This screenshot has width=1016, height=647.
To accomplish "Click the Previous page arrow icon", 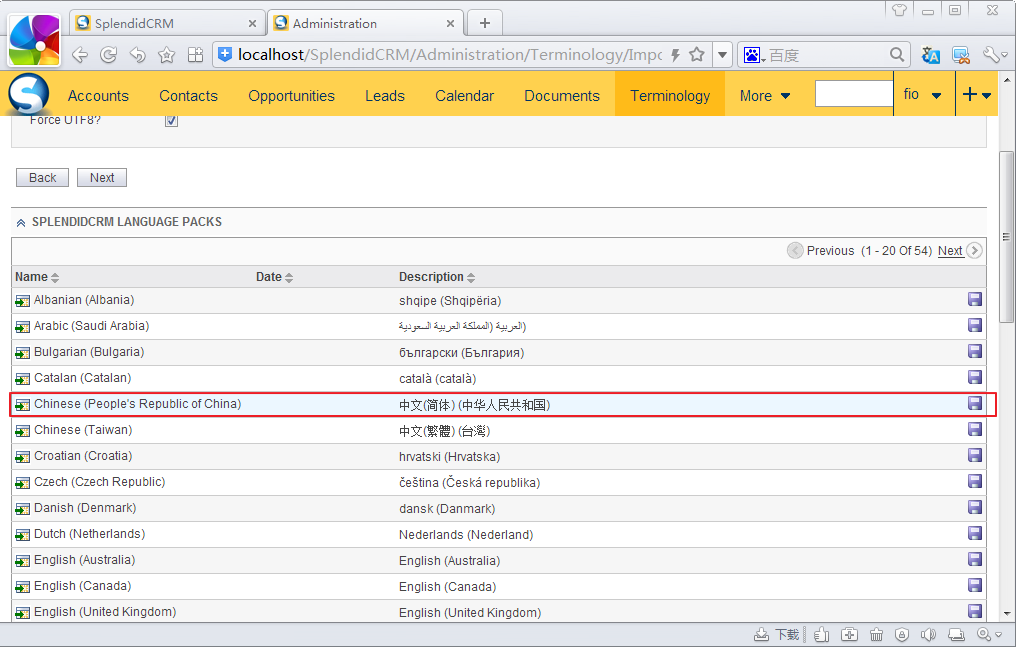I will click(x=795, y=251).
